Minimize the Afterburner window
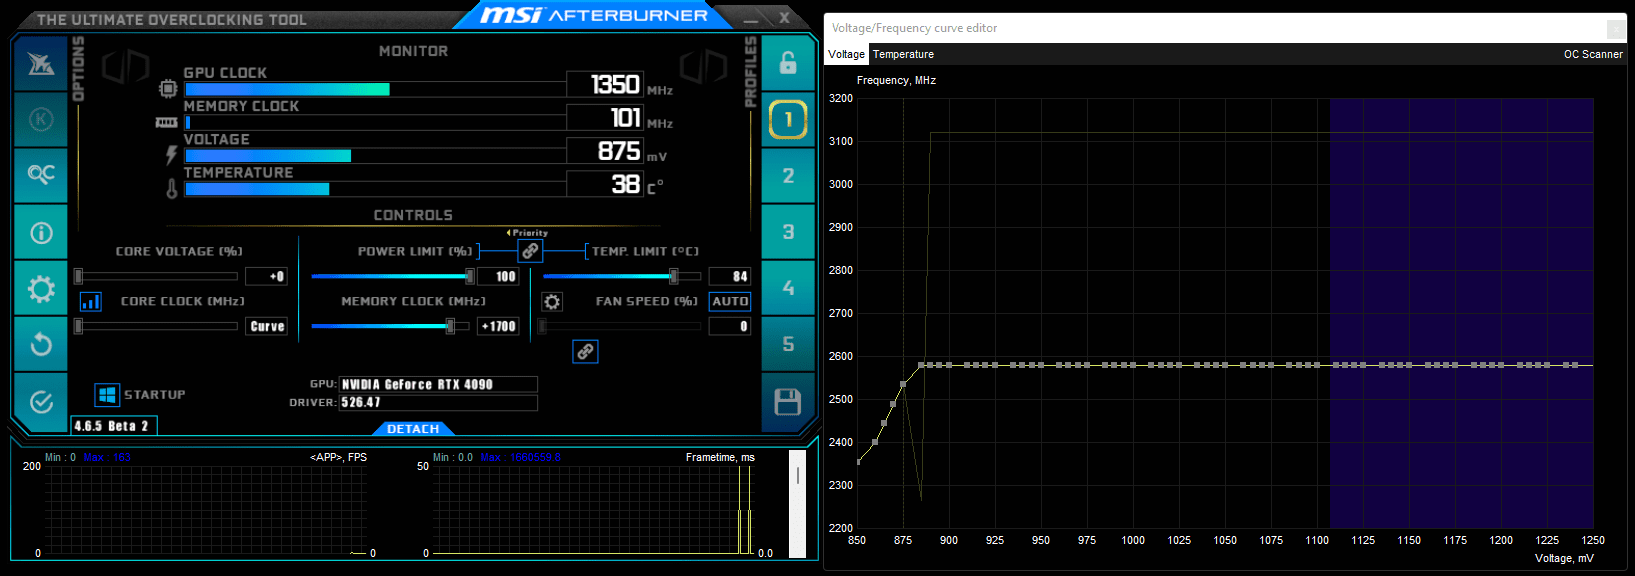Image resolution: width=1635 pixels, height=576 pixels. (x=751, y=18)
